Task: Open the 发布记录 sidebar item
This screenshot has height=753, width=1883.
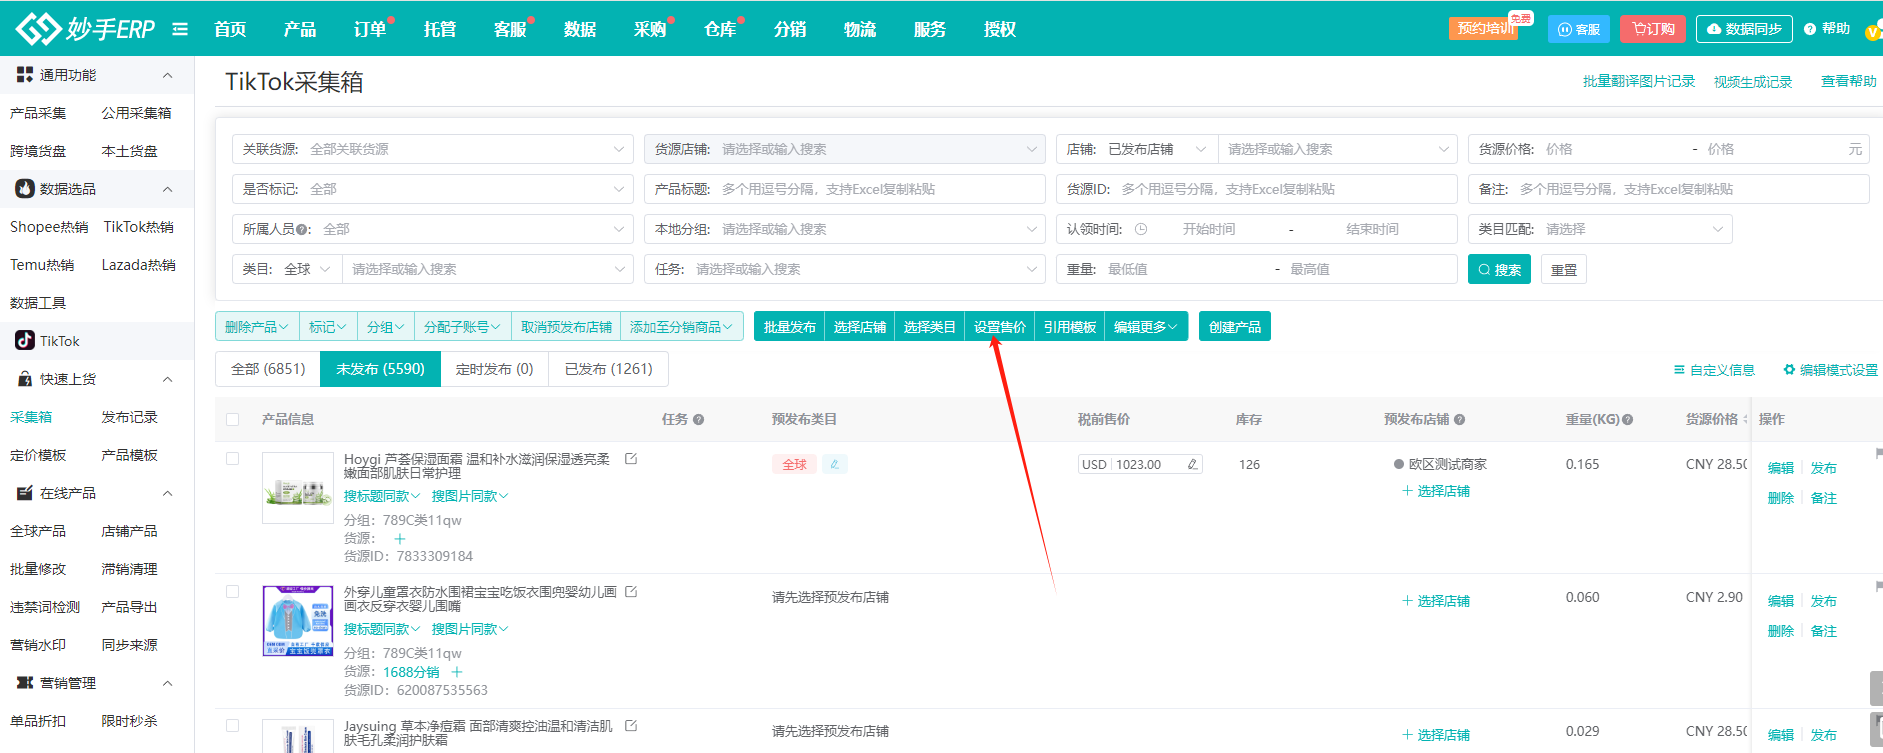Action: pos(130,417)
